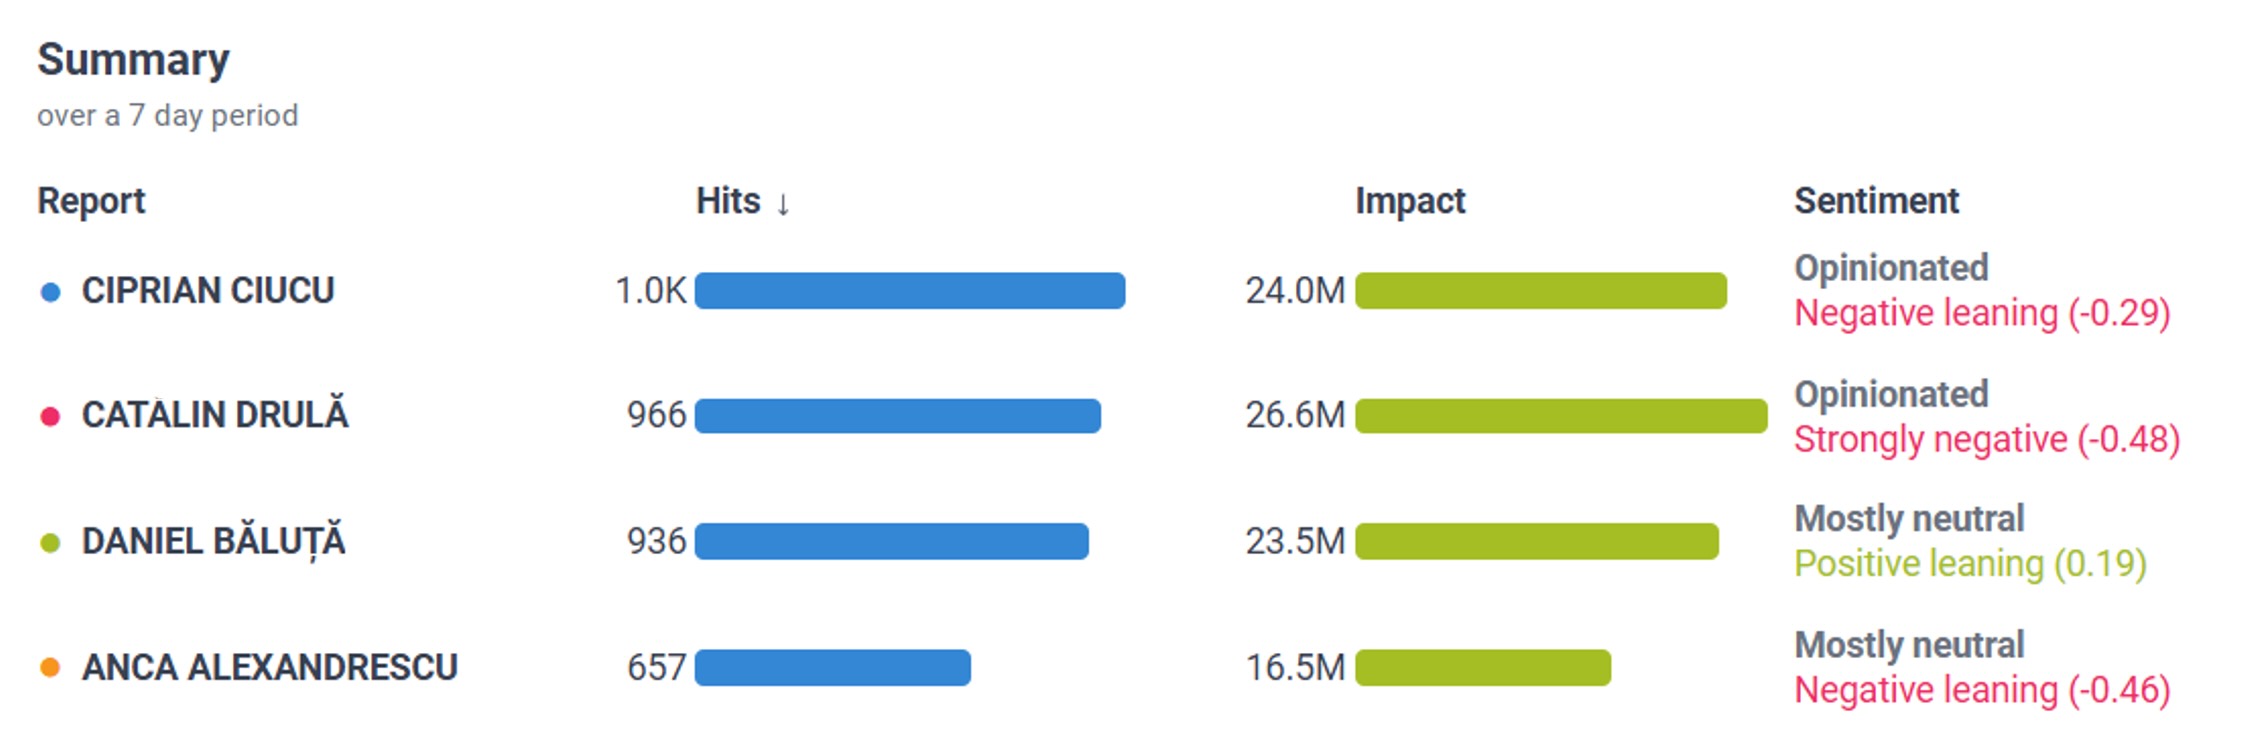Open the ANCA ALEXANDRESCU report
The width and height of the screenshot is (2242, 738).
click(269, 667)
